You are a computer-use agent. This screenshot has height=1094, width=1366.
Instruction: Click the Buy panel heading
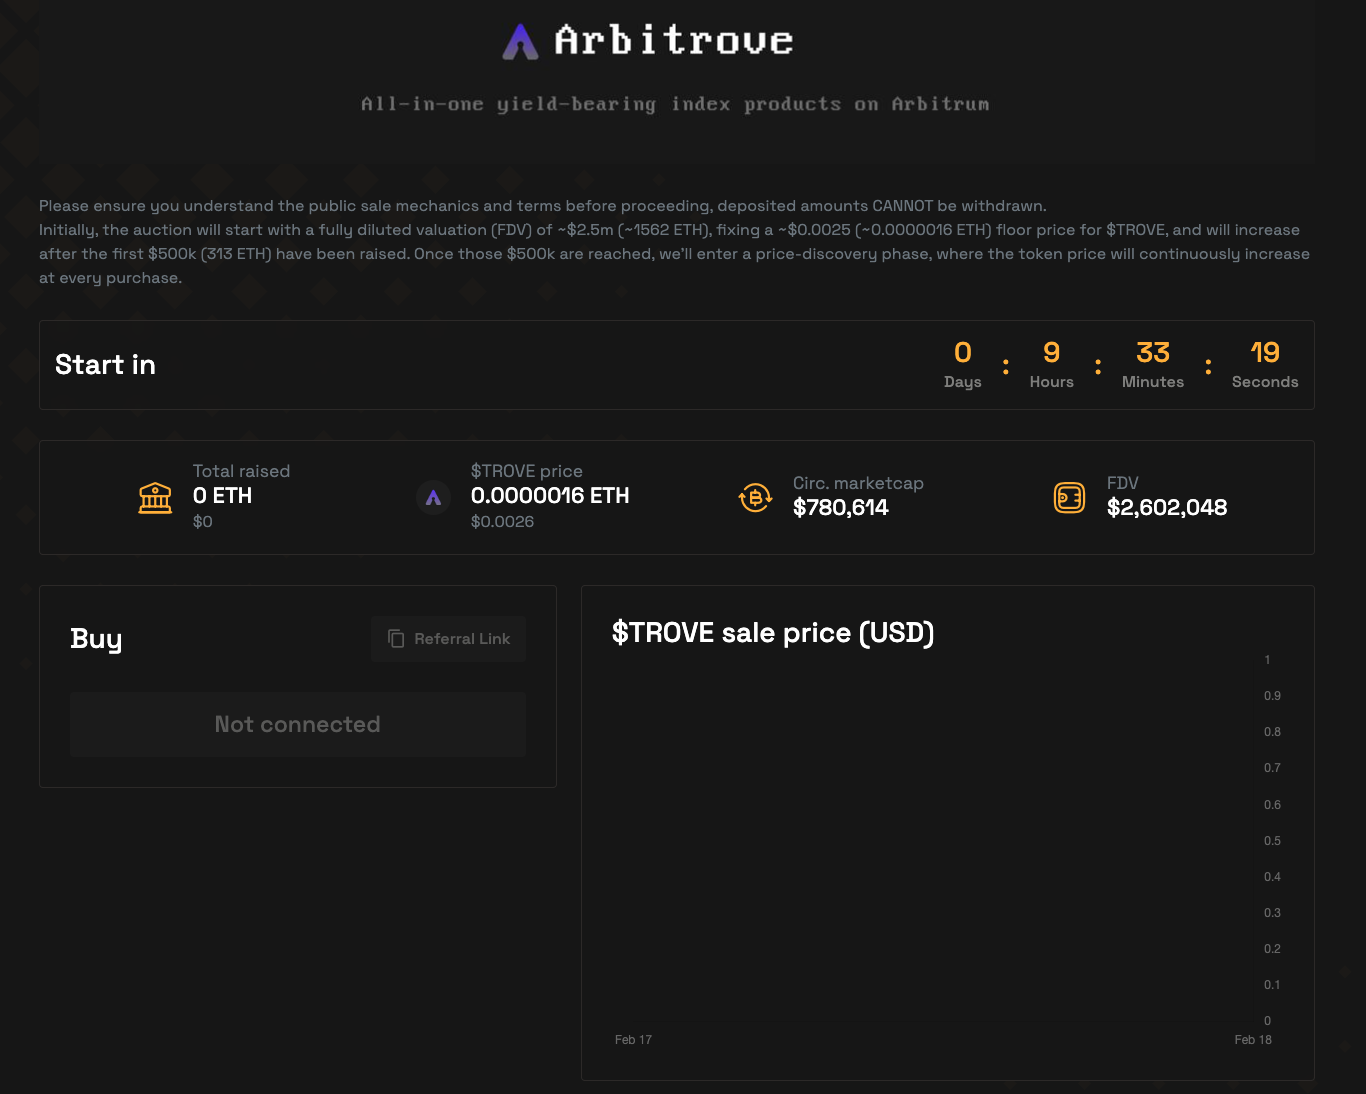tap(96, 639)
